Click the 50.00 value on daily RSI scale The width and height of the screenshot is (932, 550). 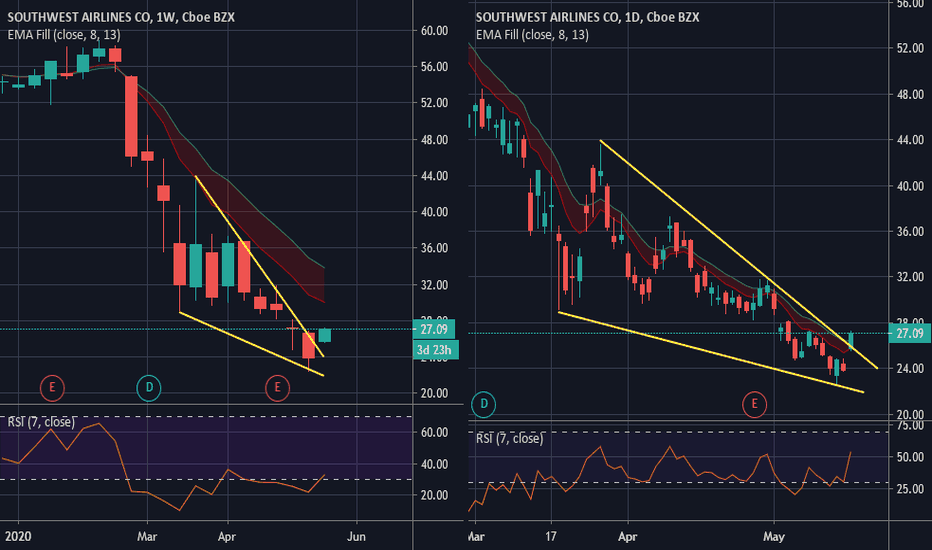pos(910,457)
